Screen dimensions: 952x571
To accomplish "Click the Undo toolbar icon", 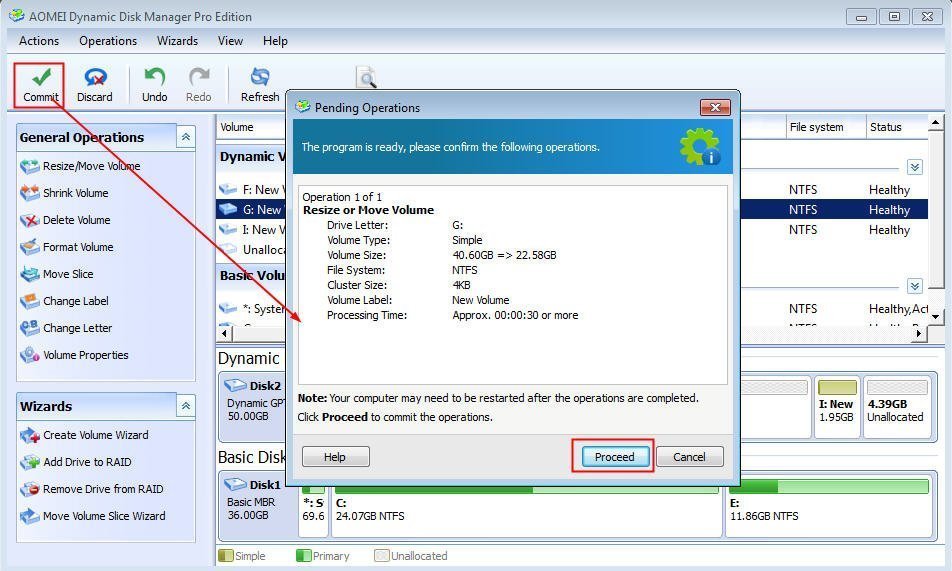I will pyautogui.click(x=154, y=85).
